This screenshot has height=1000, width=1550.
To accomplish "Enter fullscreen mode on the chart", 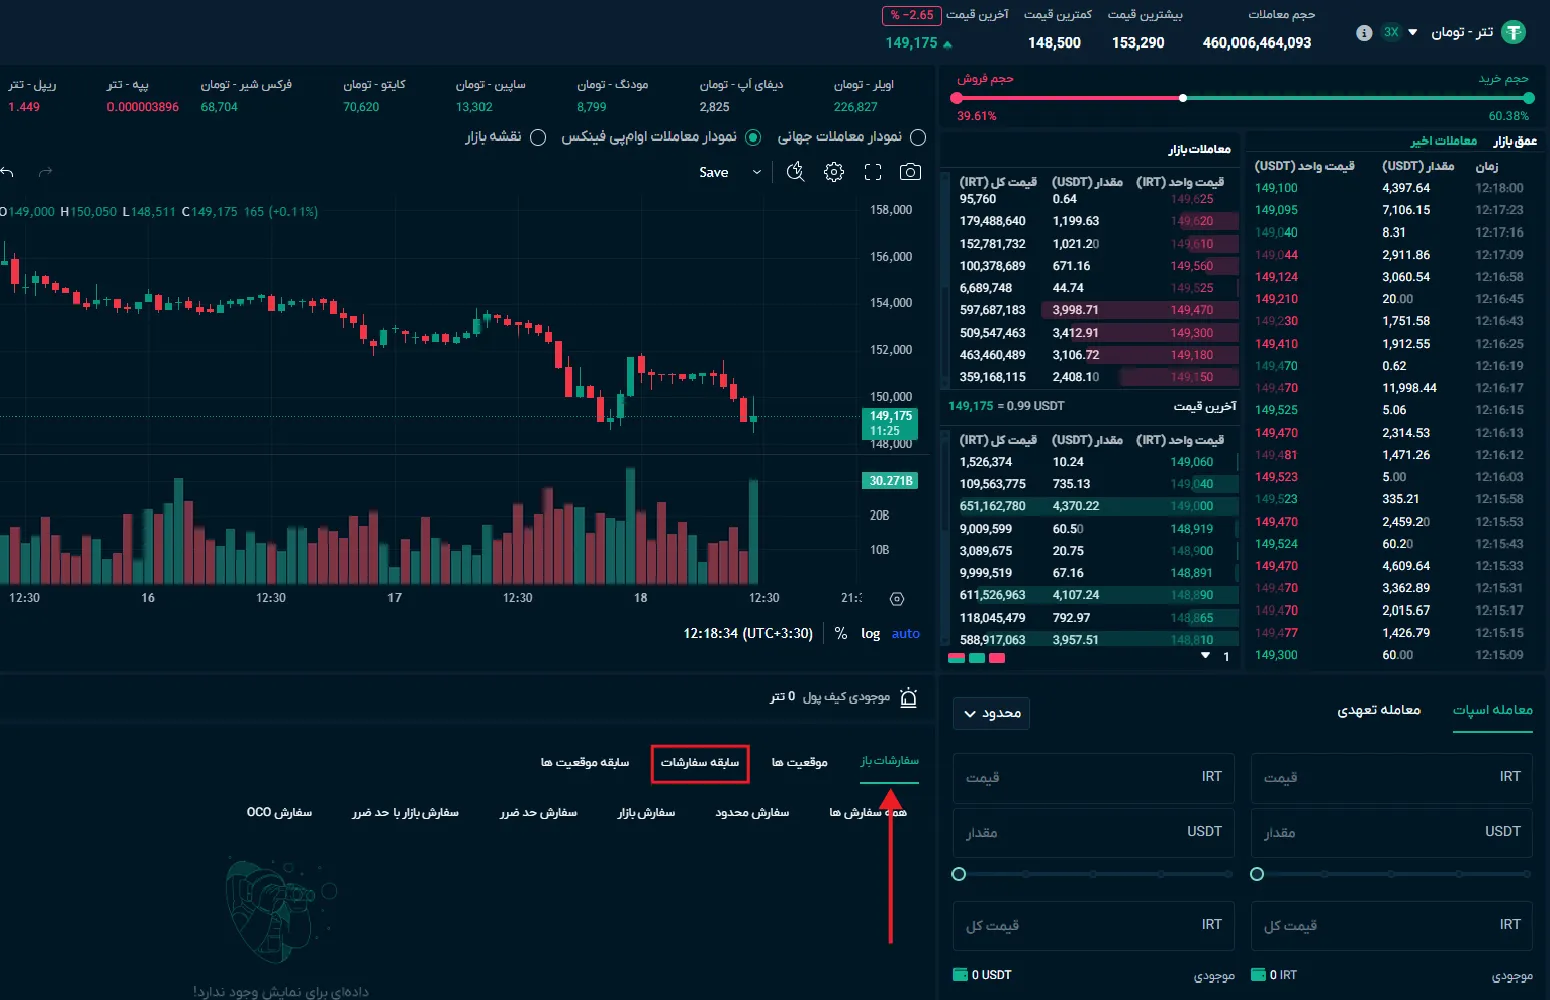I will (x=873, y=172).
